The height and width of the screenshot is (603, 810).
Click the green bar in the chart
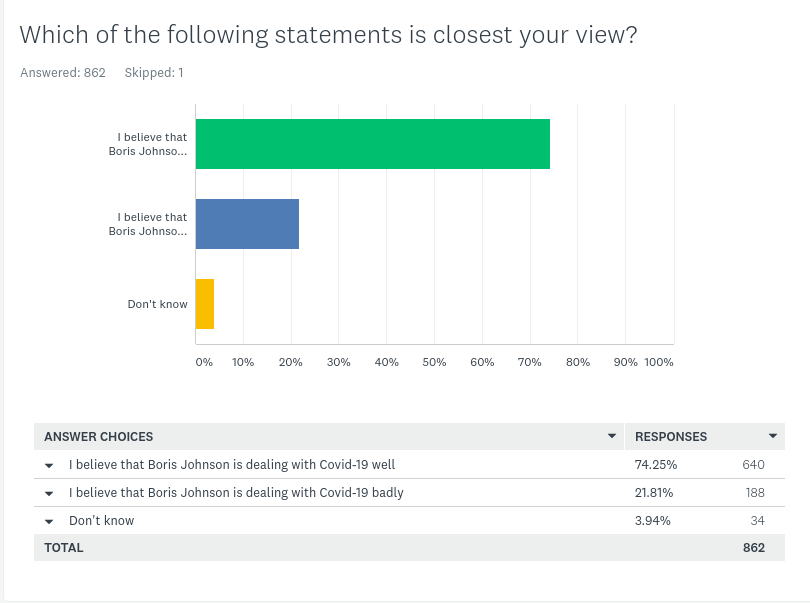(372, 144)
